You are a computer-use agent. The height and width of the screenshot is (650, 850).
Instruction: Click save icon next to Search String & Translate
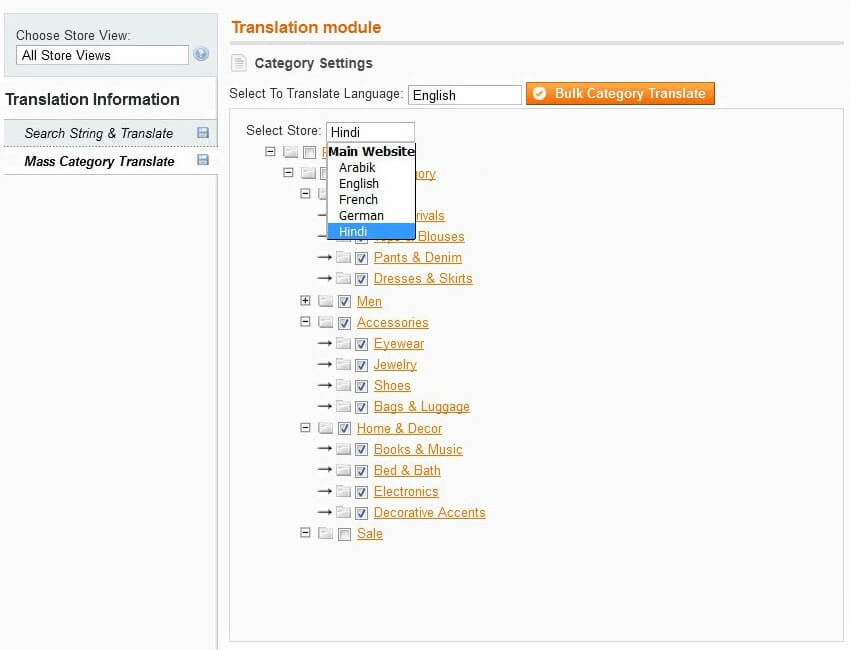pyautogui.click(x=203, y=133)
